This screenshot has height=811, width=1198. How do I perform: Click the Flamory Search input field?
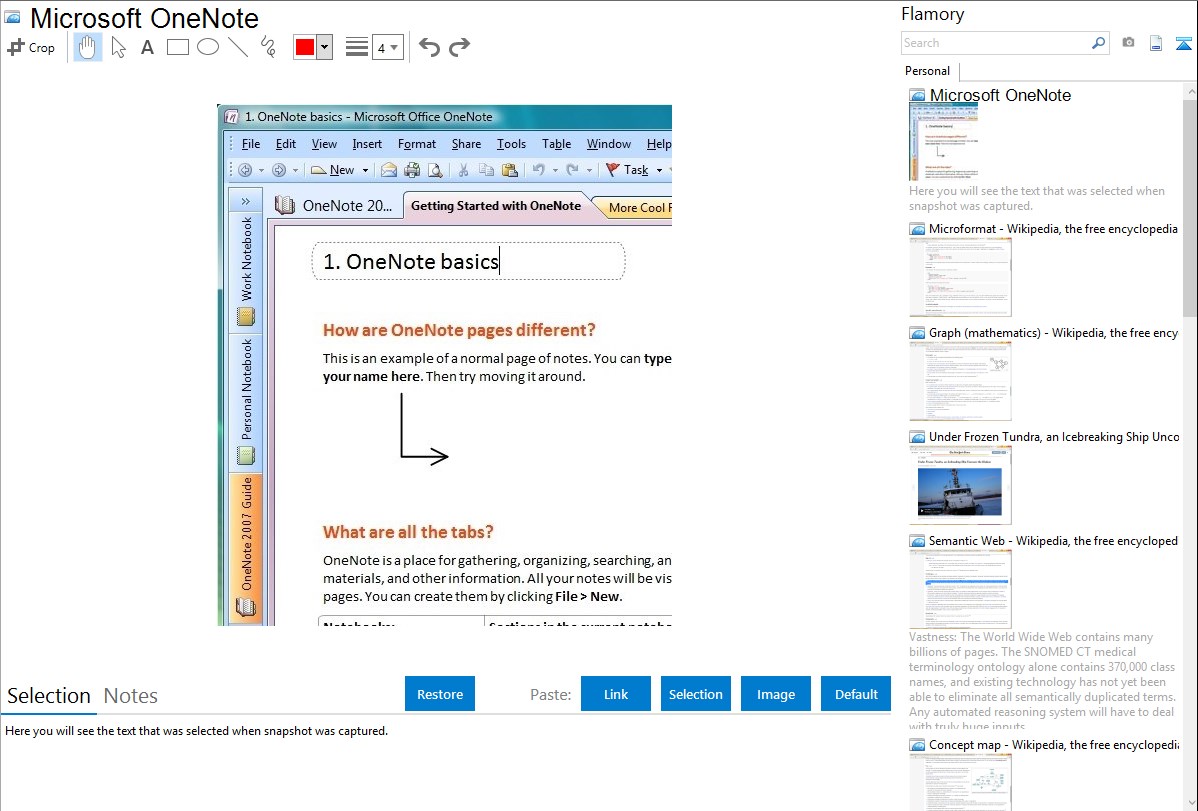[996, 43]
